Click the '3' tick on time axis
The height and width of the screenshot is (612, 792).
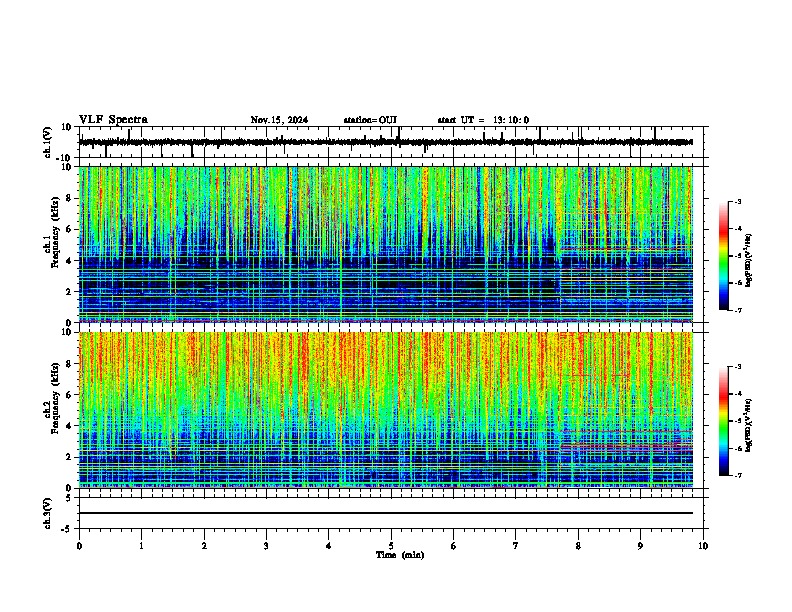(266, 546)
